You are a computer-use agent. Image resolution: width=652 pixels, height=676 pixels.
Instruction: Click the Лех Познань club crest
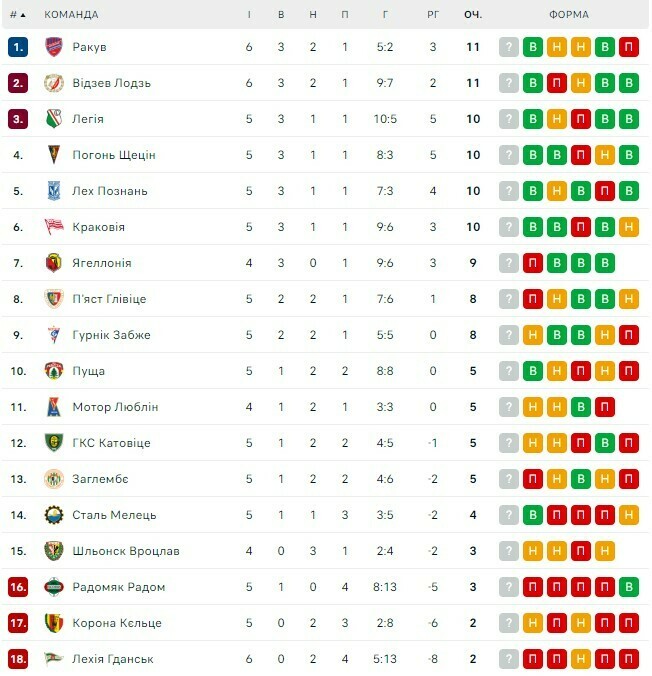54,191
